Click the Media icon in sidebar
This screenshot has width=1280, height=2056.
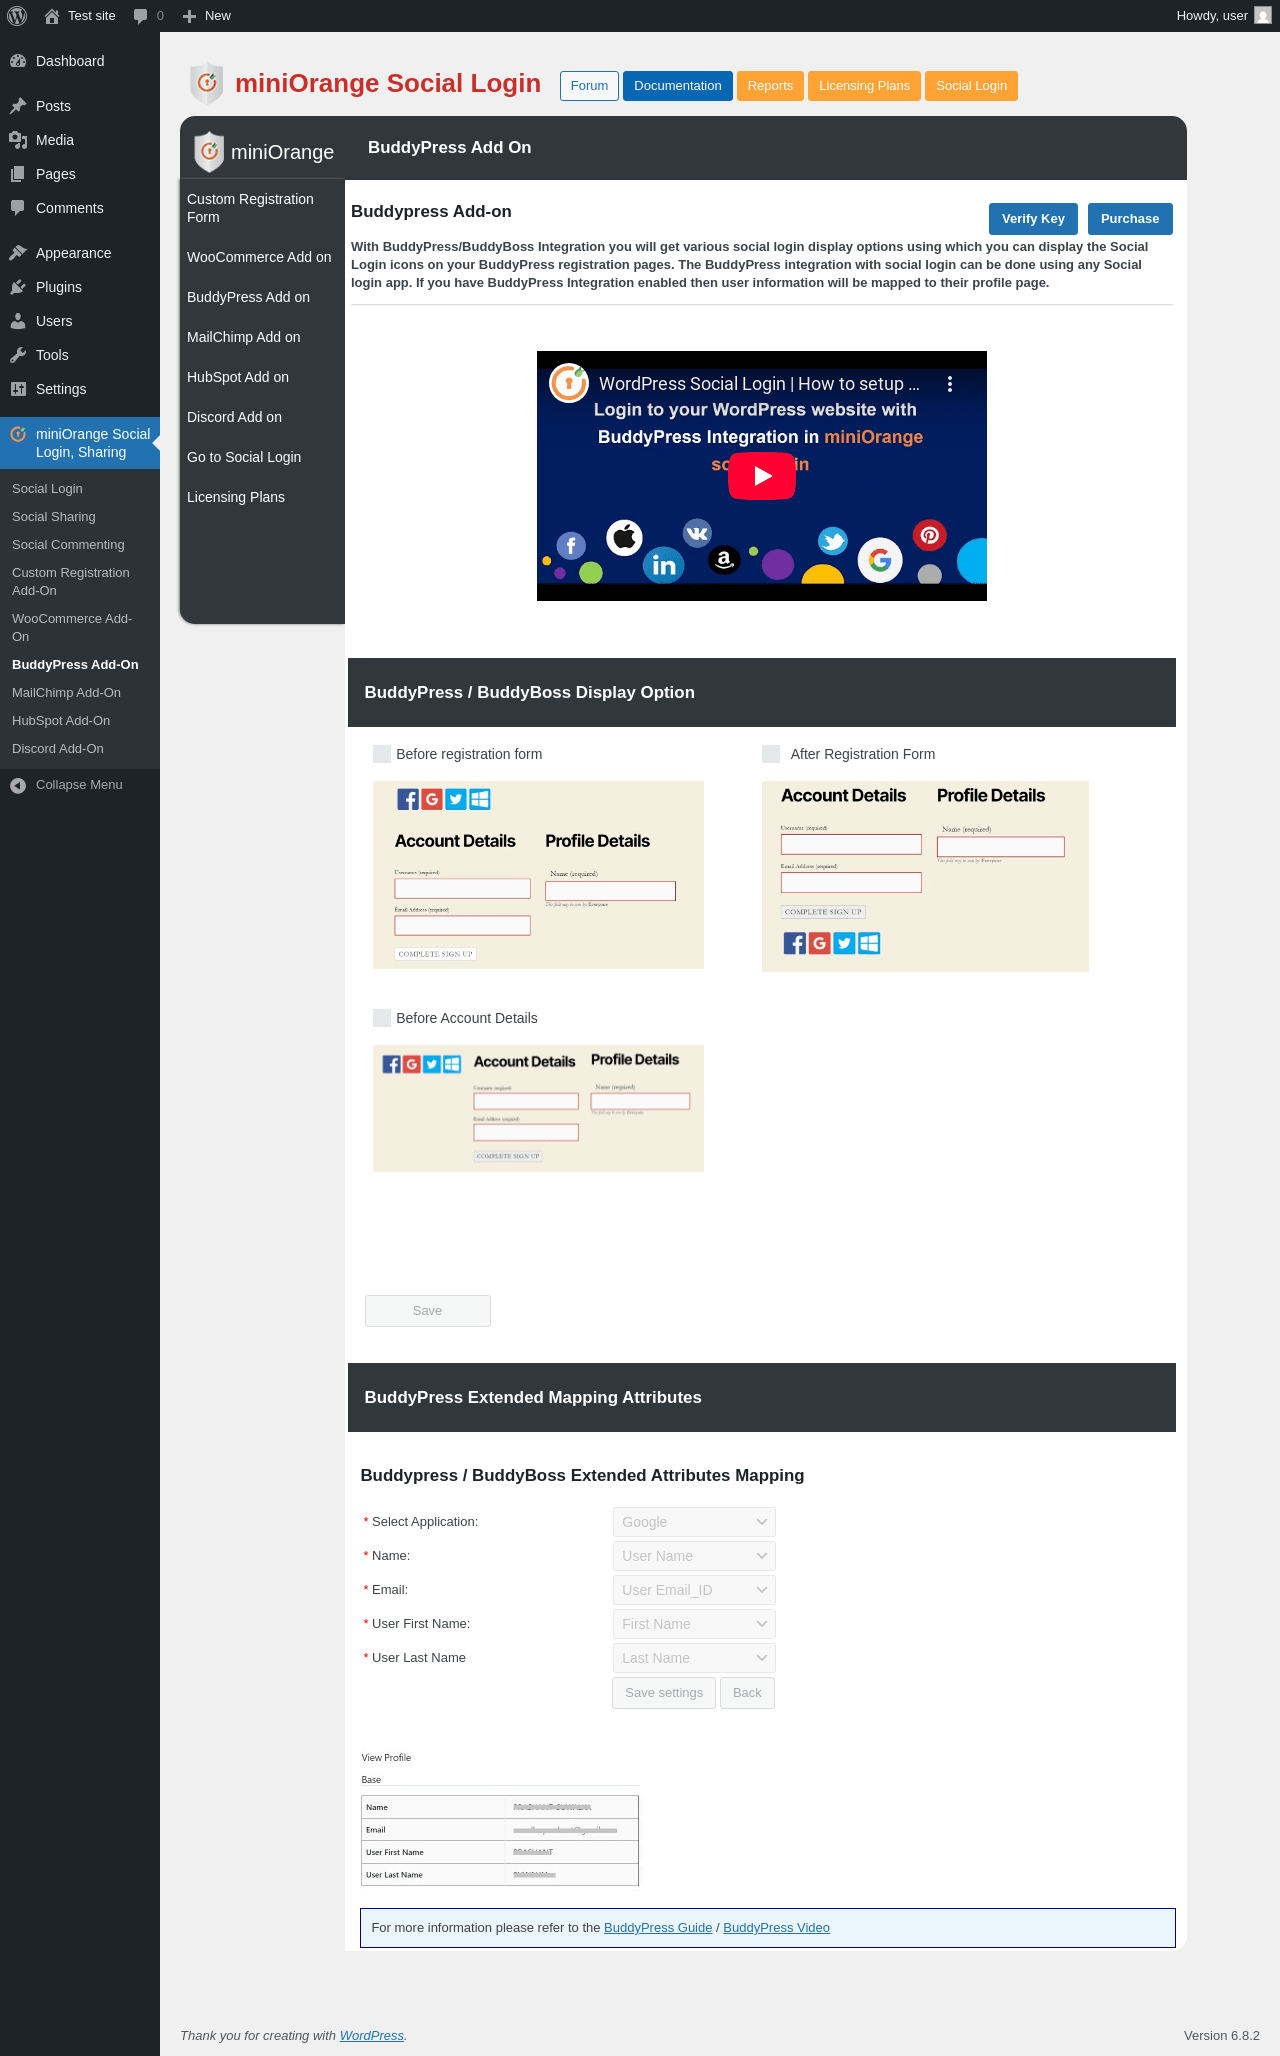[18, 140]
